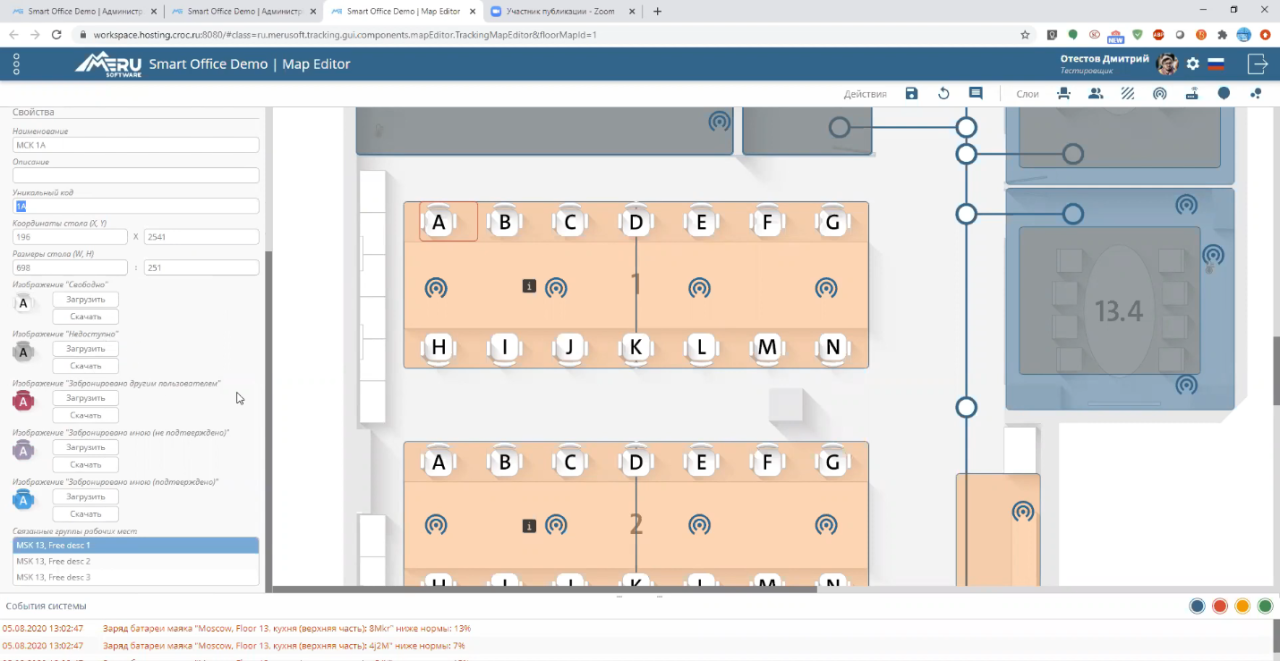Toggle the people layer visibility

pos(1096,93)
